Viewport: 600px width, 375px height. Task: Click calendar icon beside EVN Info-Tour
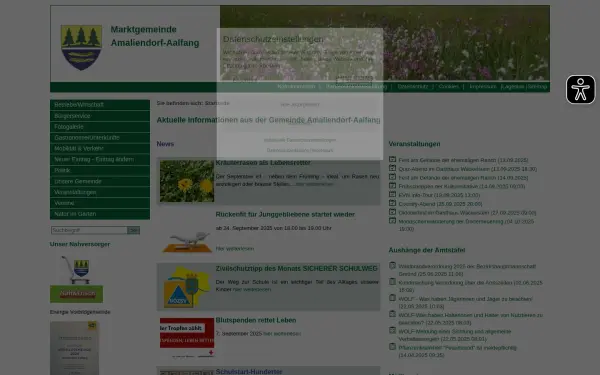392,194
